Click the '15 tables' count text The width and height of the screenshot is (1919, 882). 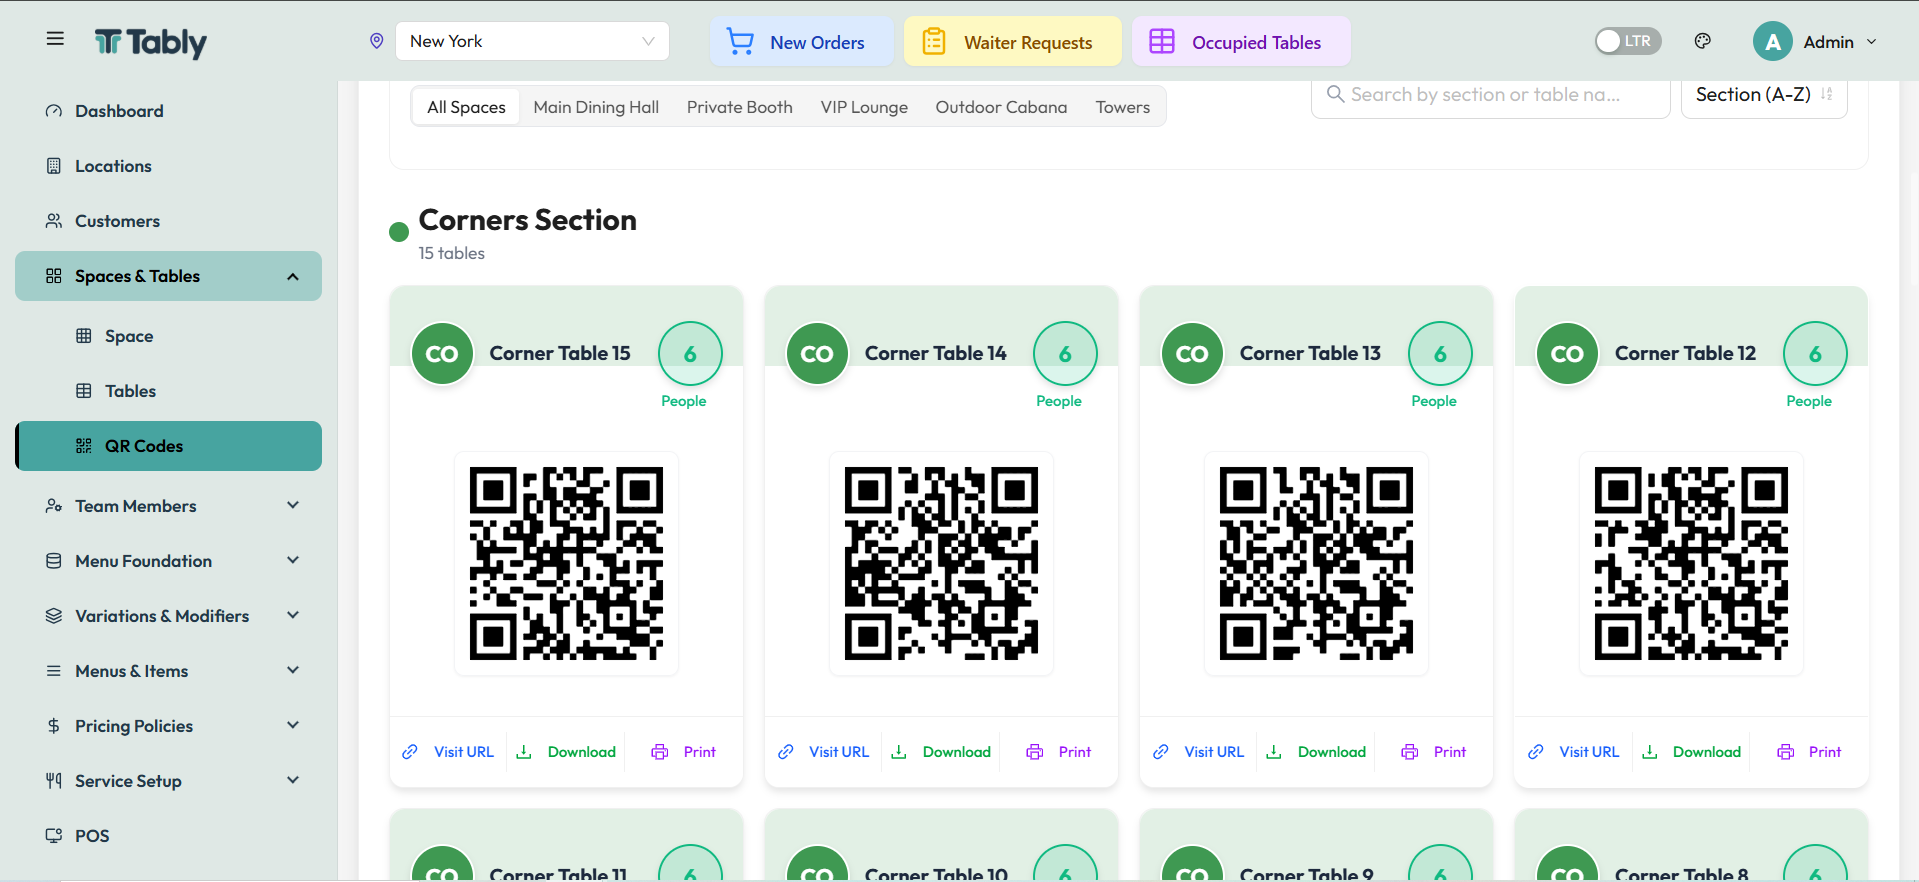(451, 254)
